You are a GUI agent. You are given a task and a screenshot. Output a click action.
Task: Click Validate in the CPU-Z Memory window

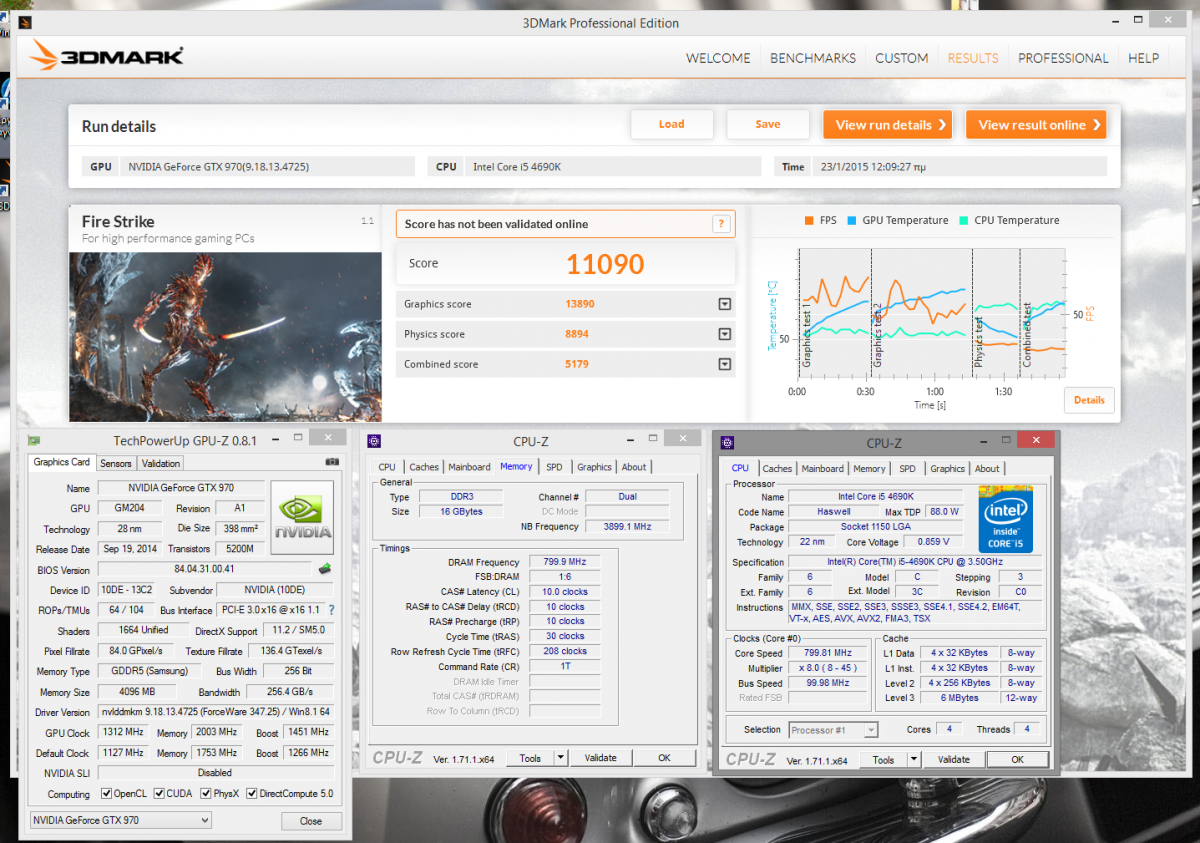point(601,758)
